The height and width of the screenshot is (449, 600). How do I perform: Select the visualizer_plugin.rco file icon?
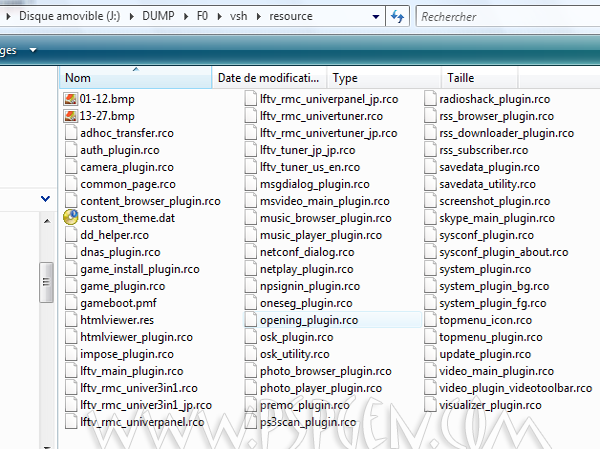430,405
